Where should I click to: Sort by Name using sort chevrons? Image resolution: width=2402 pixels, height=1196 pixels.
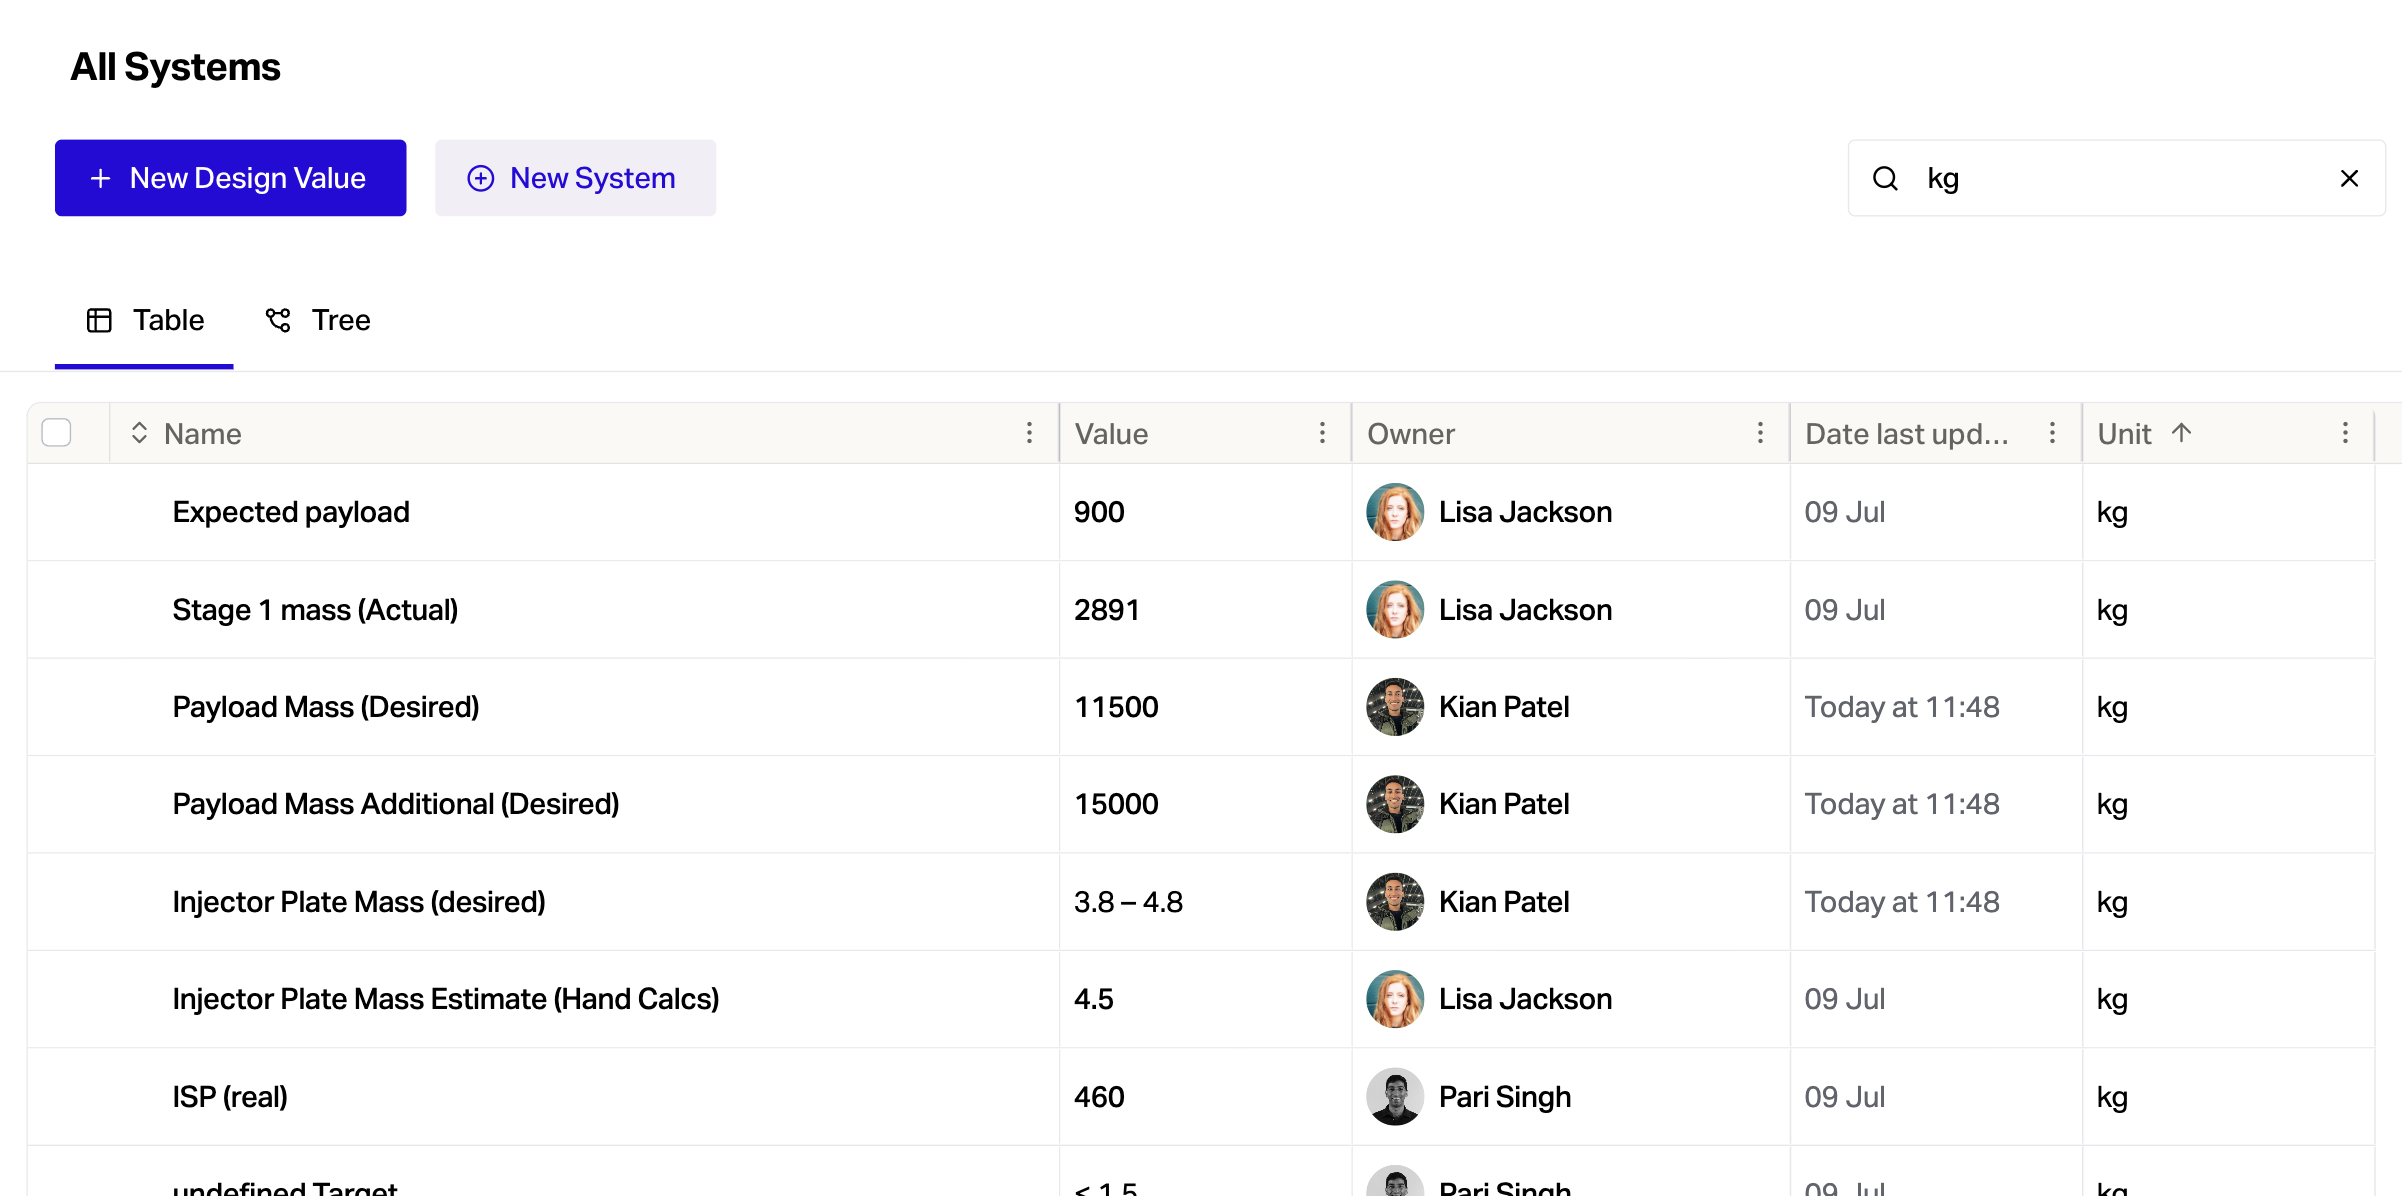click(139, 433)
